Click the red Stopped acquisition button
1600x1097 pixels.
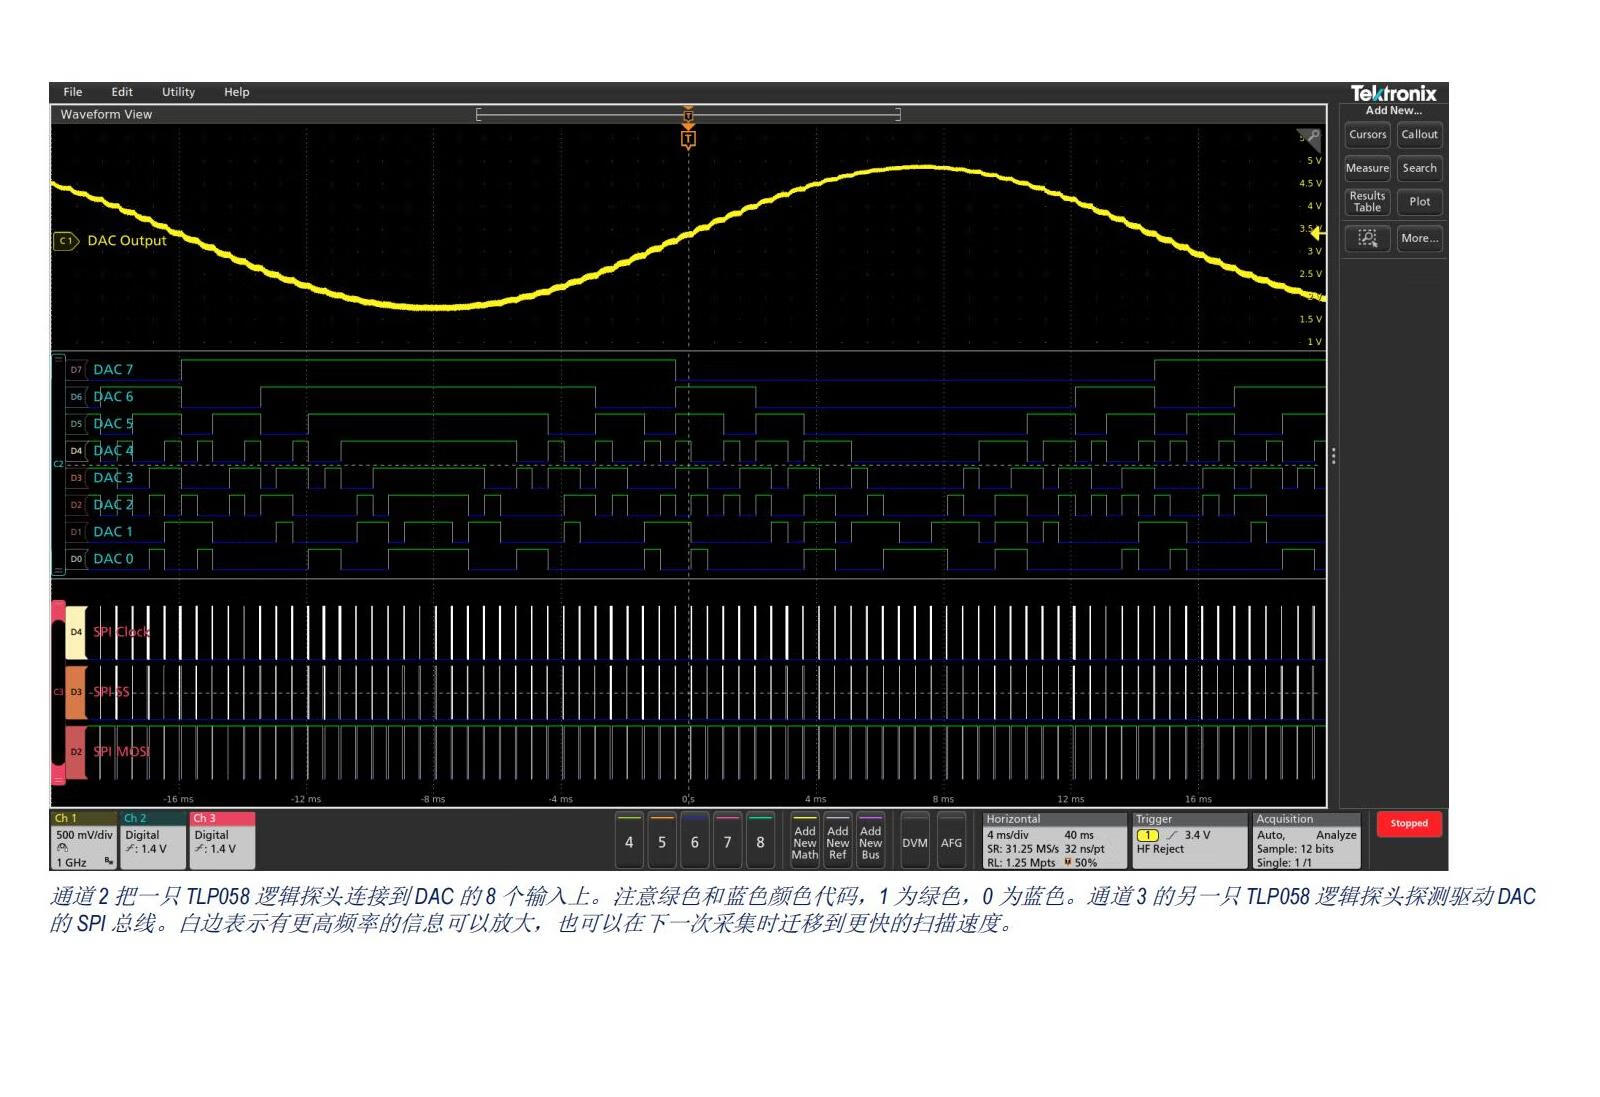(x=1408, y=824)
